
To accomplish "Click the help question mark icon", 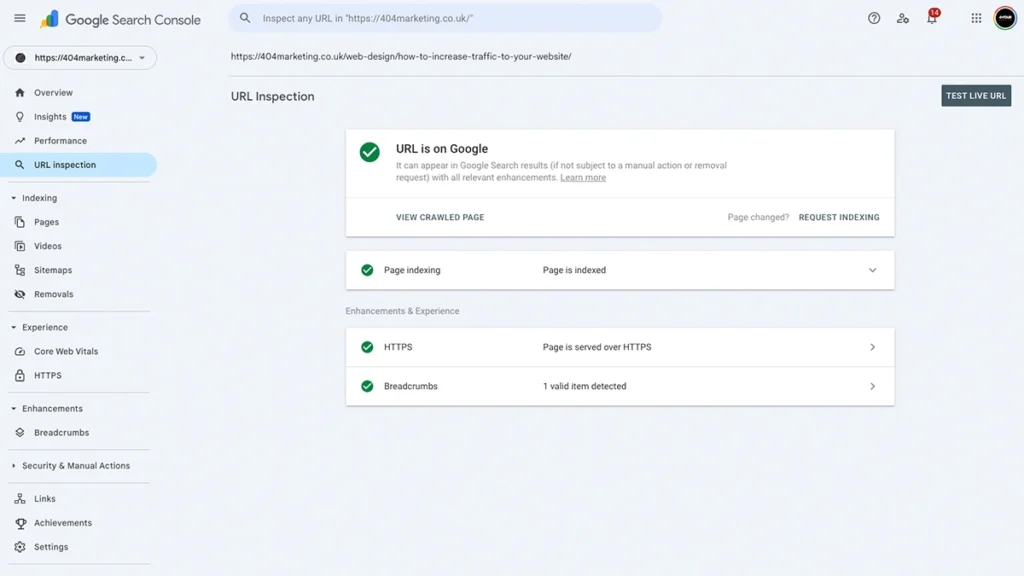I will coord(874,18).
